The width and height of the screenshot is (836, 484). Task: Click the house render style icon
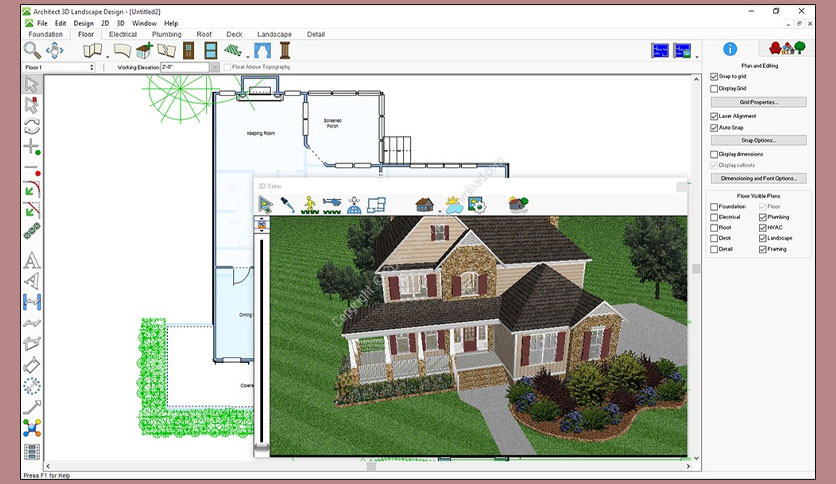[x=424, y=205]
